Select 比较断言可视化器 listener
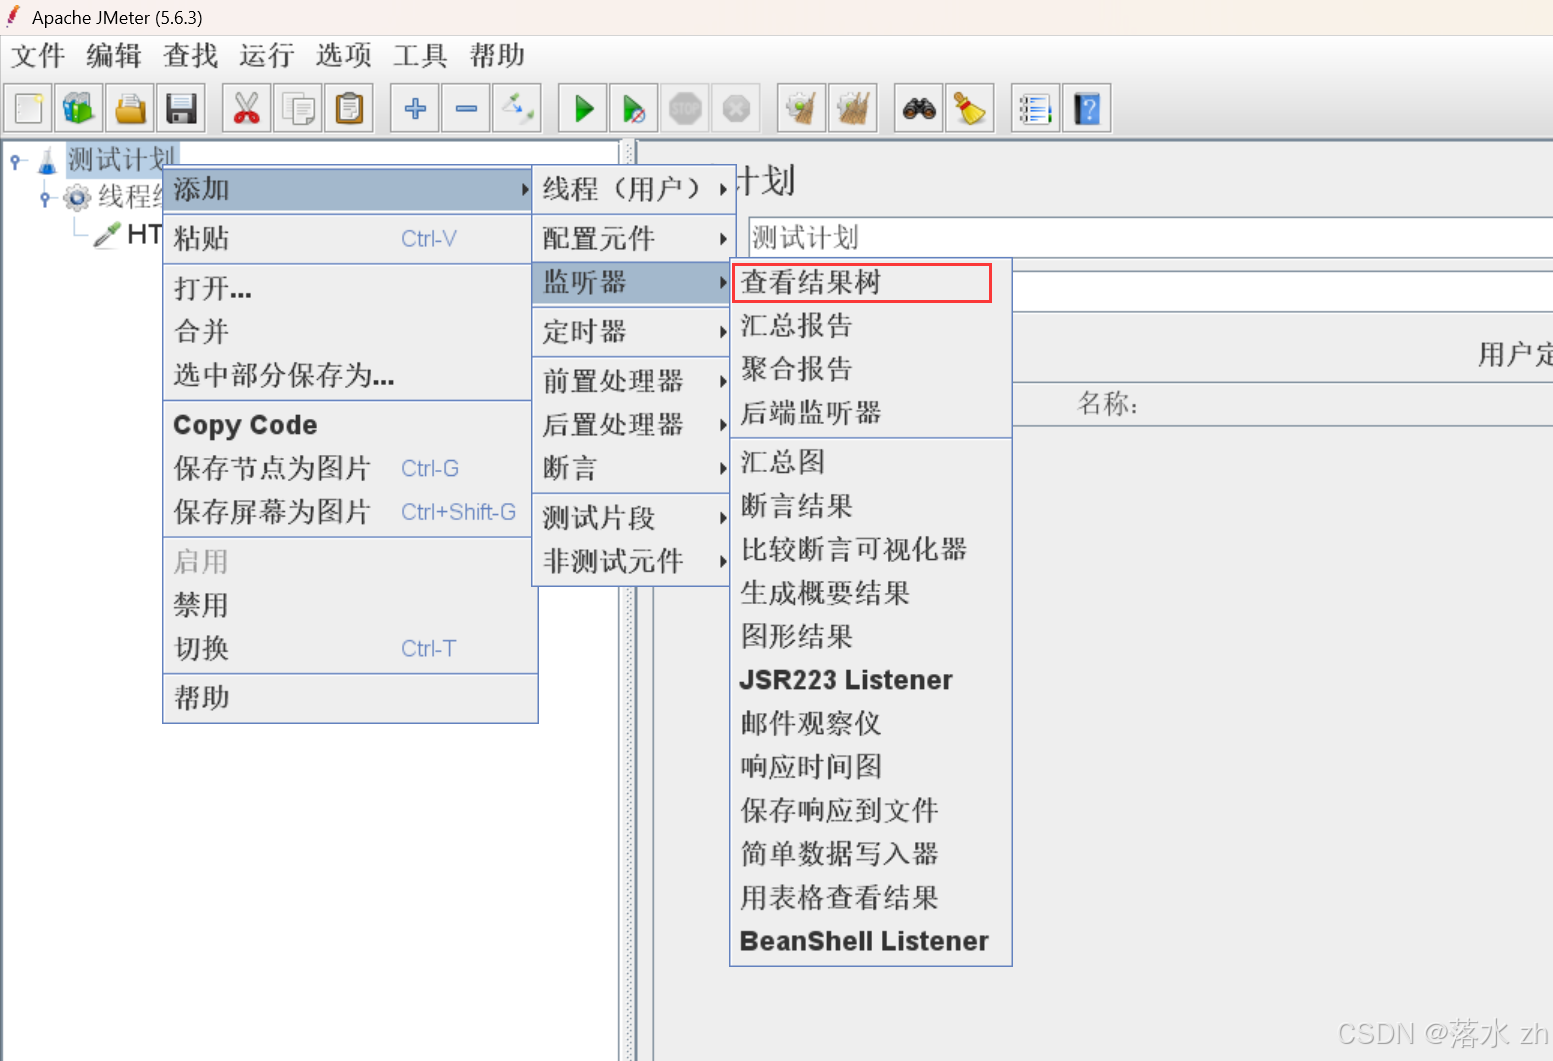This screenshot has height=1061, width=1553. 871,549
